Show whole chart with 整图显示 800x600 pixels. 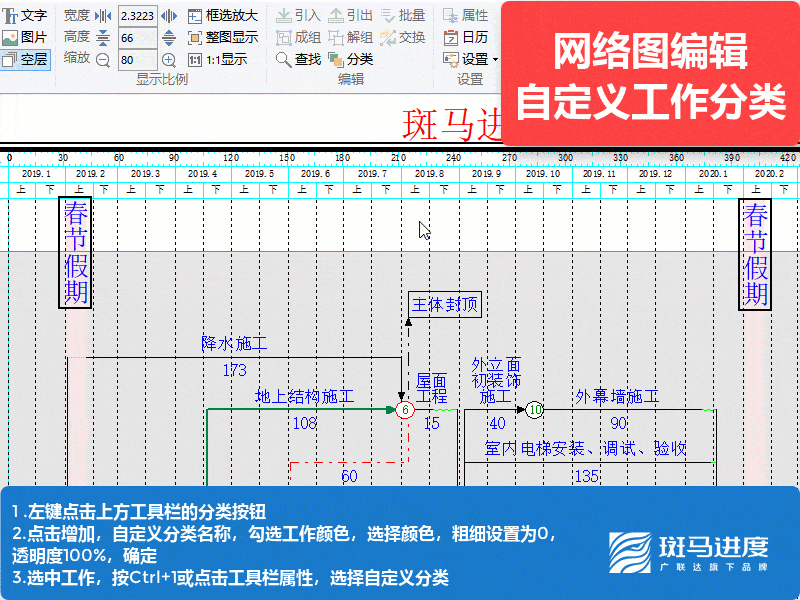tap(223, 37)
